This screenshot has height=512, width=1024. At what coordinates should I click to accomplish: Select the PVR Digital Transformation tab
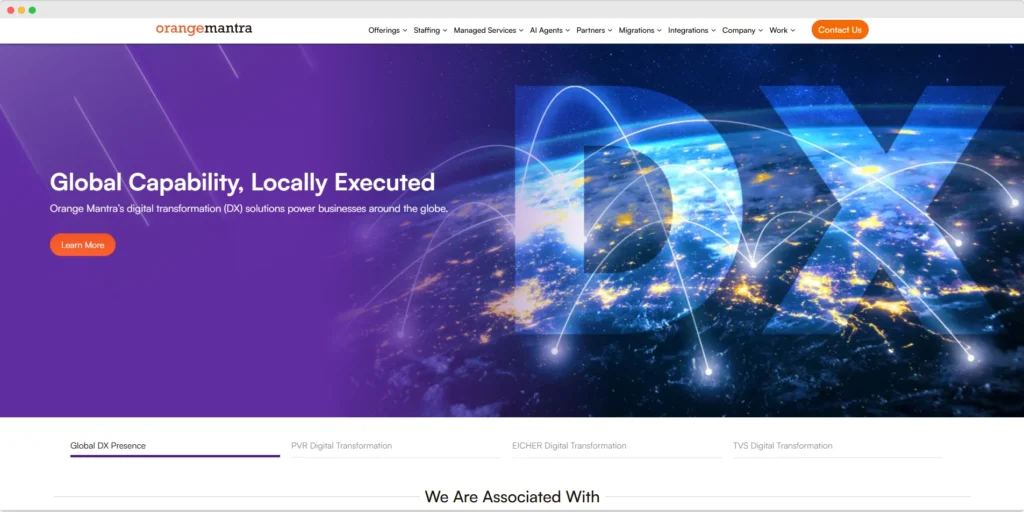(x=395, y=446)
